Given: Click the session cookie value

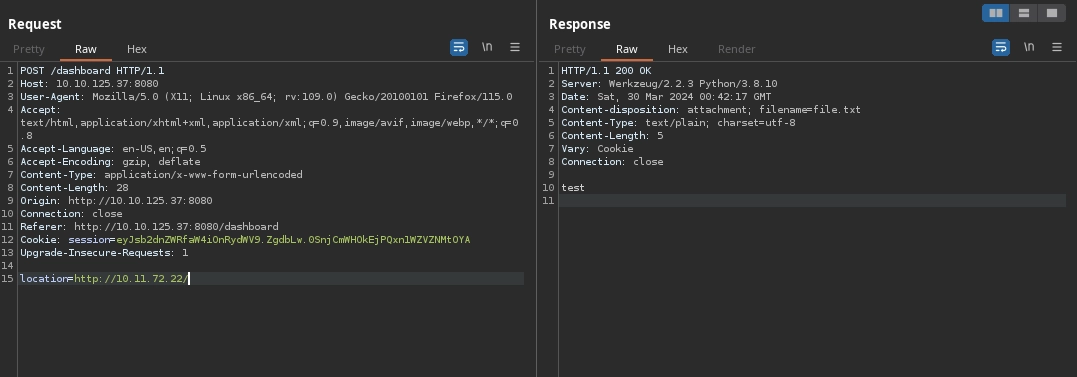Looking at the screenshot, I should tap(293, 240).
